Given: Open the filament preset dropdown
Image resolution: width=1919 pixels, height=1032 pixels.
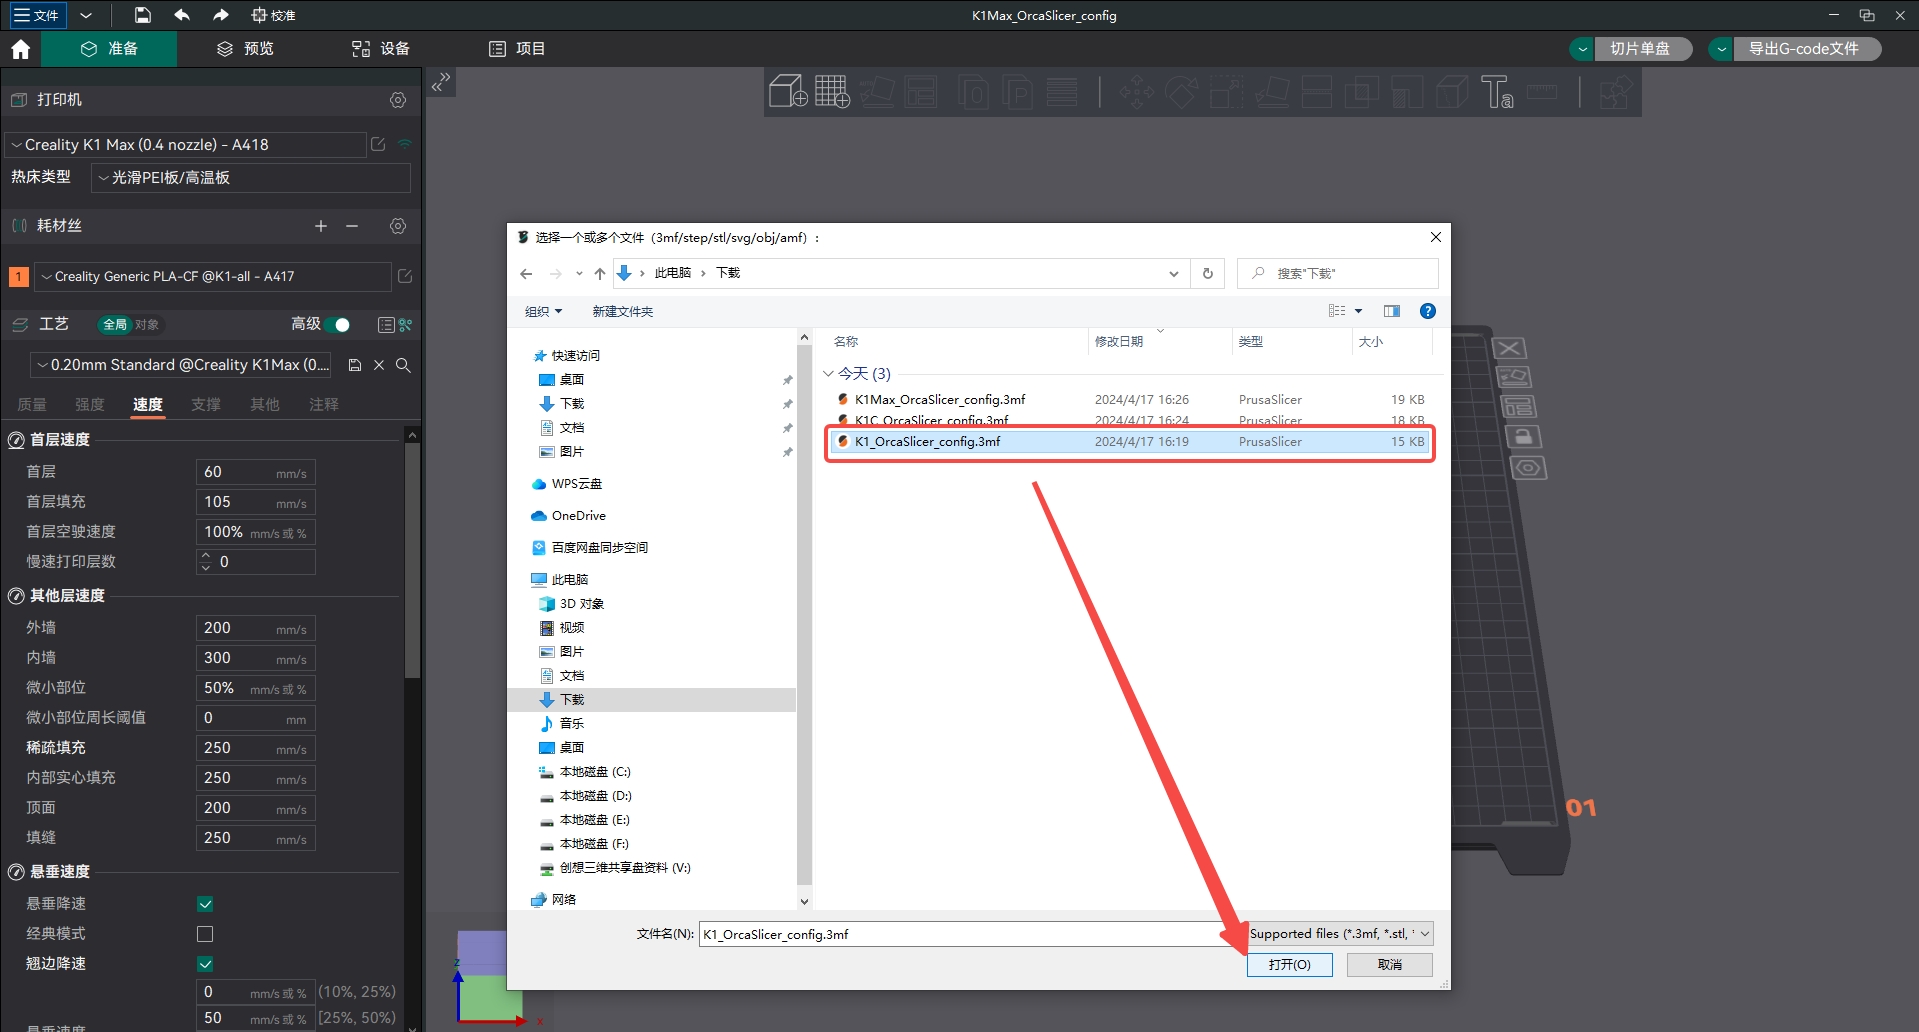Looking at the screenshot, I should pos(212,276).
